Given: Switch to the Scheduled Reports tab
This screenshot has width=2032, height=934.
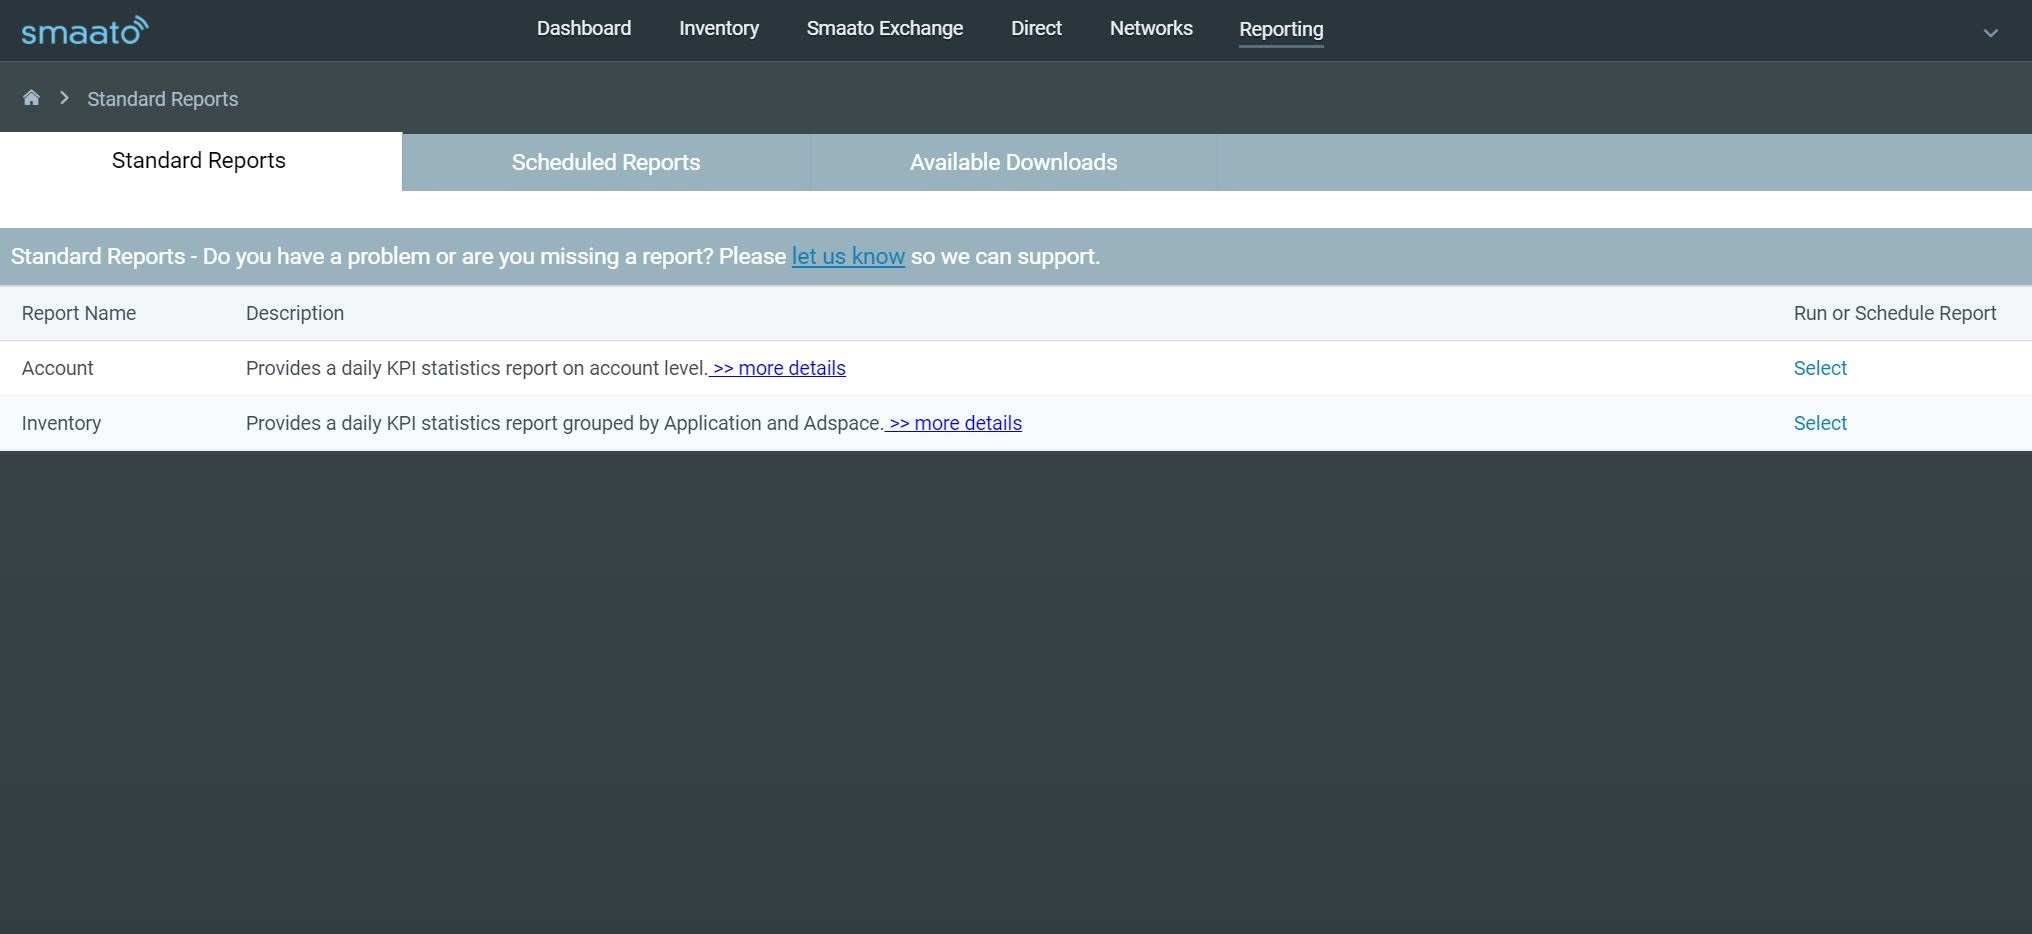Looking at the screenshot, I should click(606, 162).
